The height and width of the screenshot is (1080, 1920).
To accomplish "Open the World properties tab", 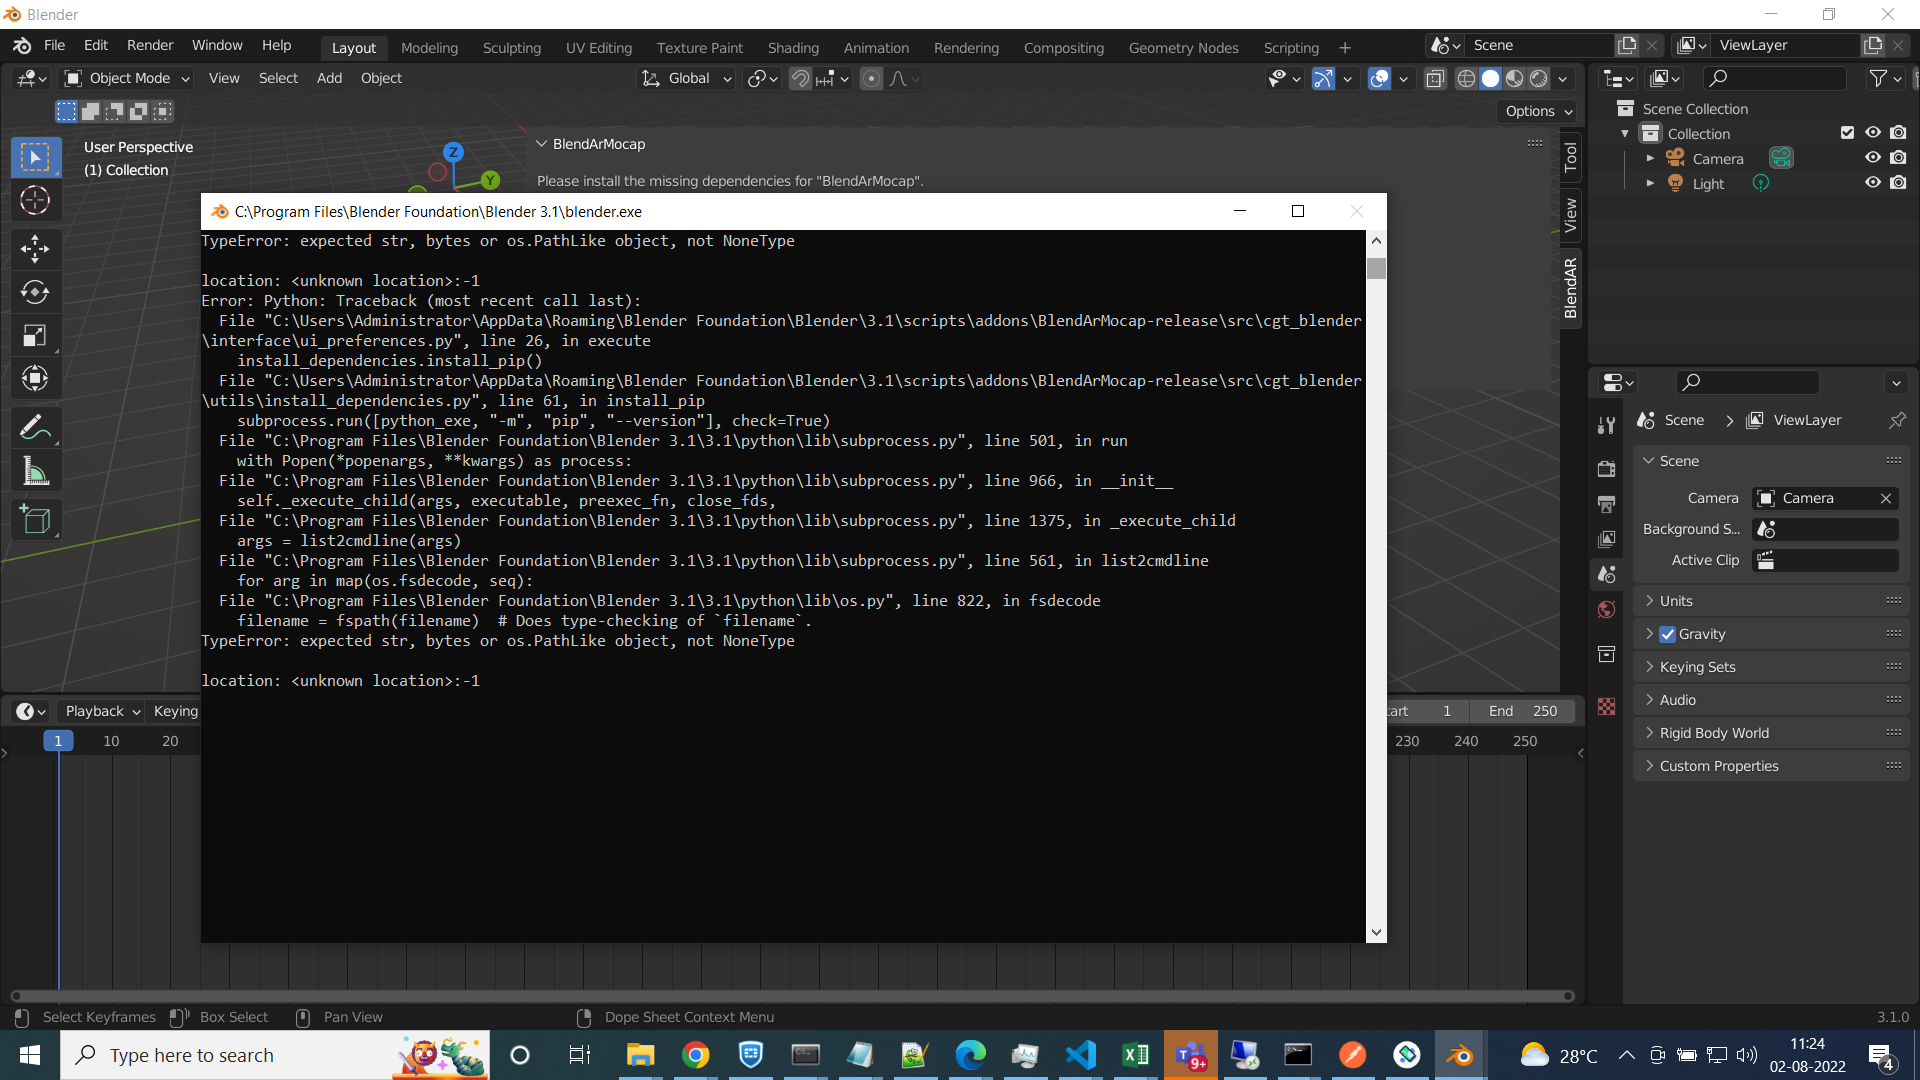I will 1607,610.
